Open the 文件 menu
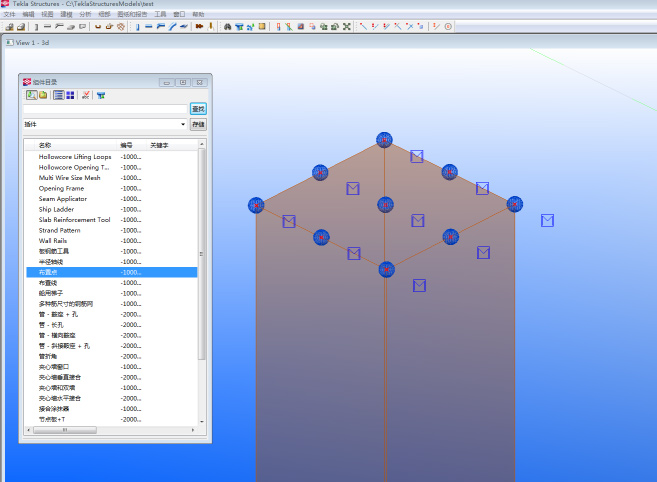657x482 pixels. pyautogui.click(x=9, y=15)
